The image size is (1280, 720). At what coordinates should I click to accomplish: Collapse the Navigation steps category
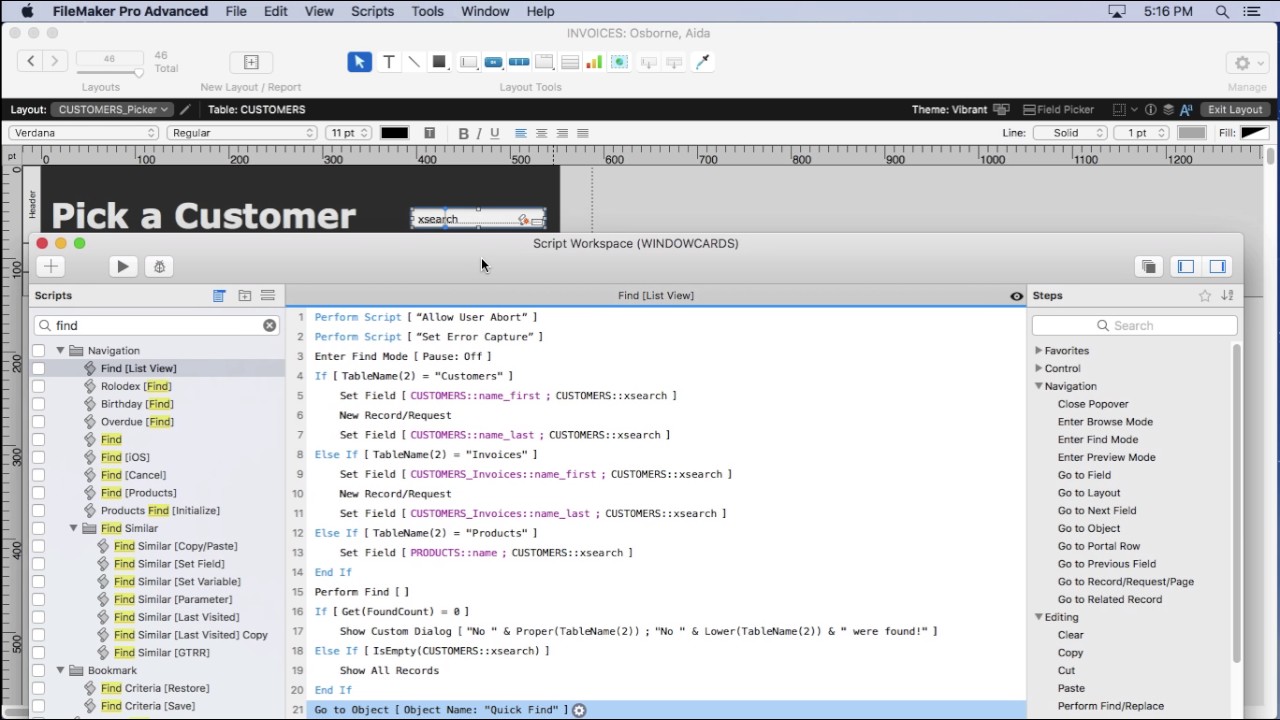[1038, 386]
